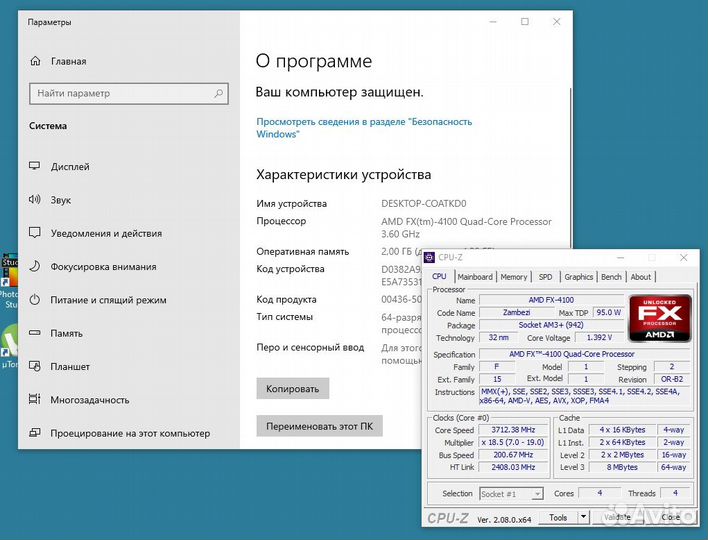The height and width of the screenshot is (540, 708).
Task: Click the device name DESKTOP-COATKD0
Action: (x=424, y=204)
